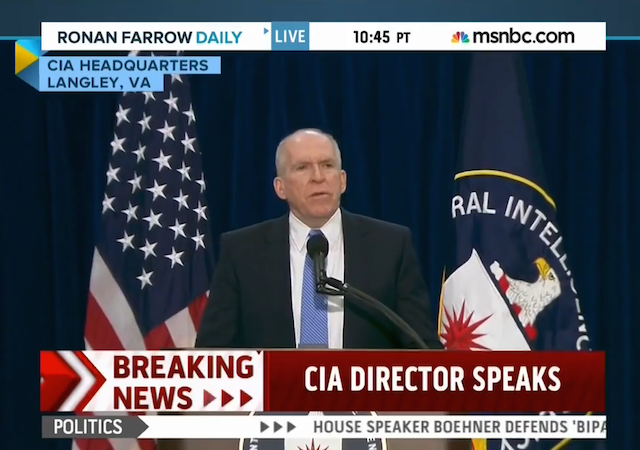
Task: Click the eagle on the CIA seal flag
Action: click(x=527, y=293)
